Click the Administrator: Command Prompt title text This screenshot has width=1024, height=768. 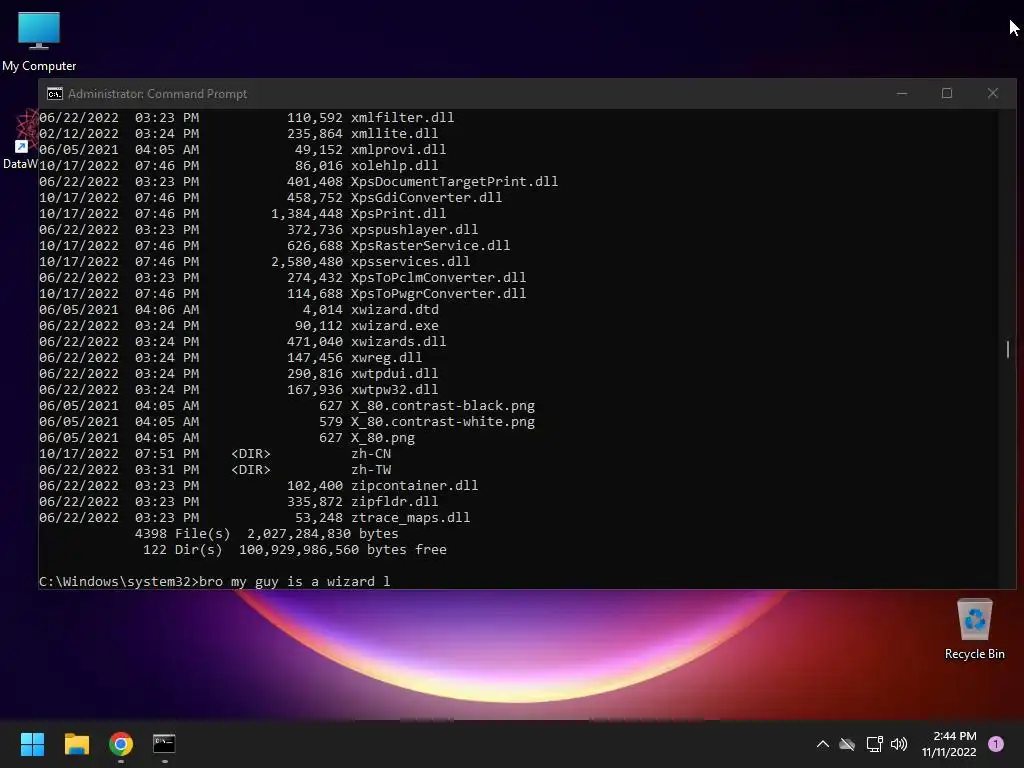157,94
